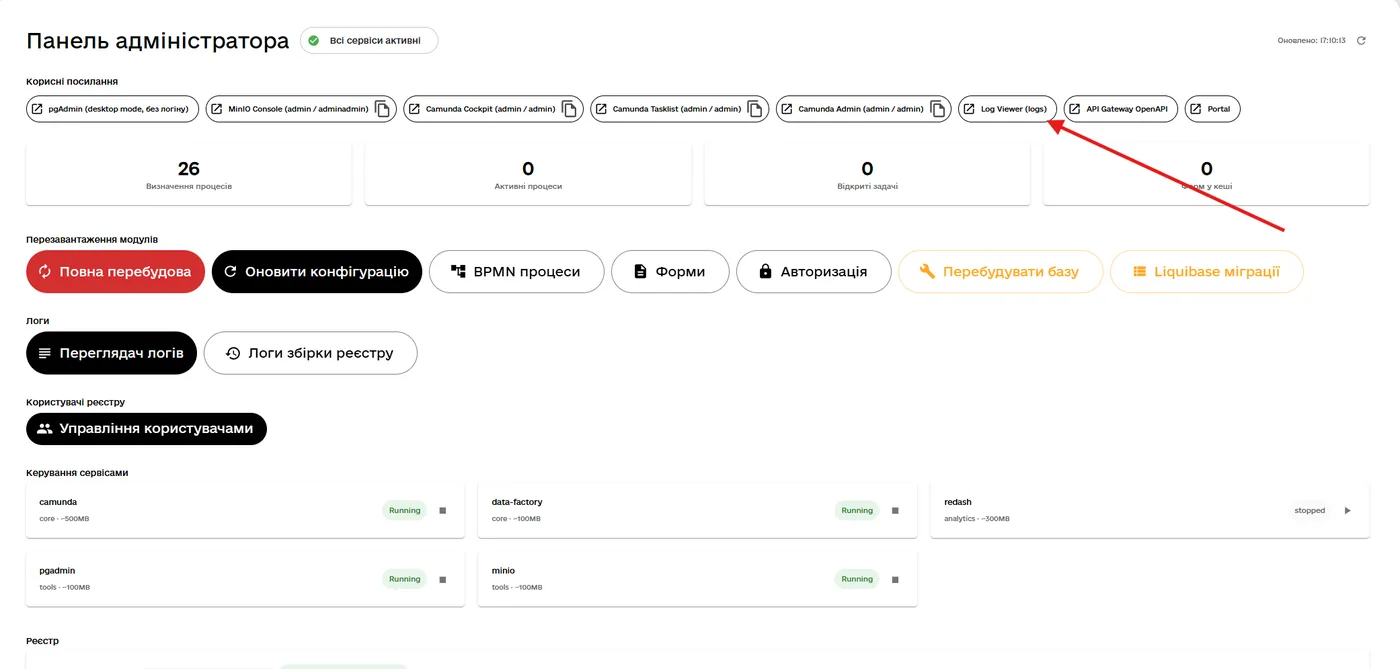The width and height of the screenshot is (1400, 669).
Task: Open Управління користувачами
Action: pos(146,429)
